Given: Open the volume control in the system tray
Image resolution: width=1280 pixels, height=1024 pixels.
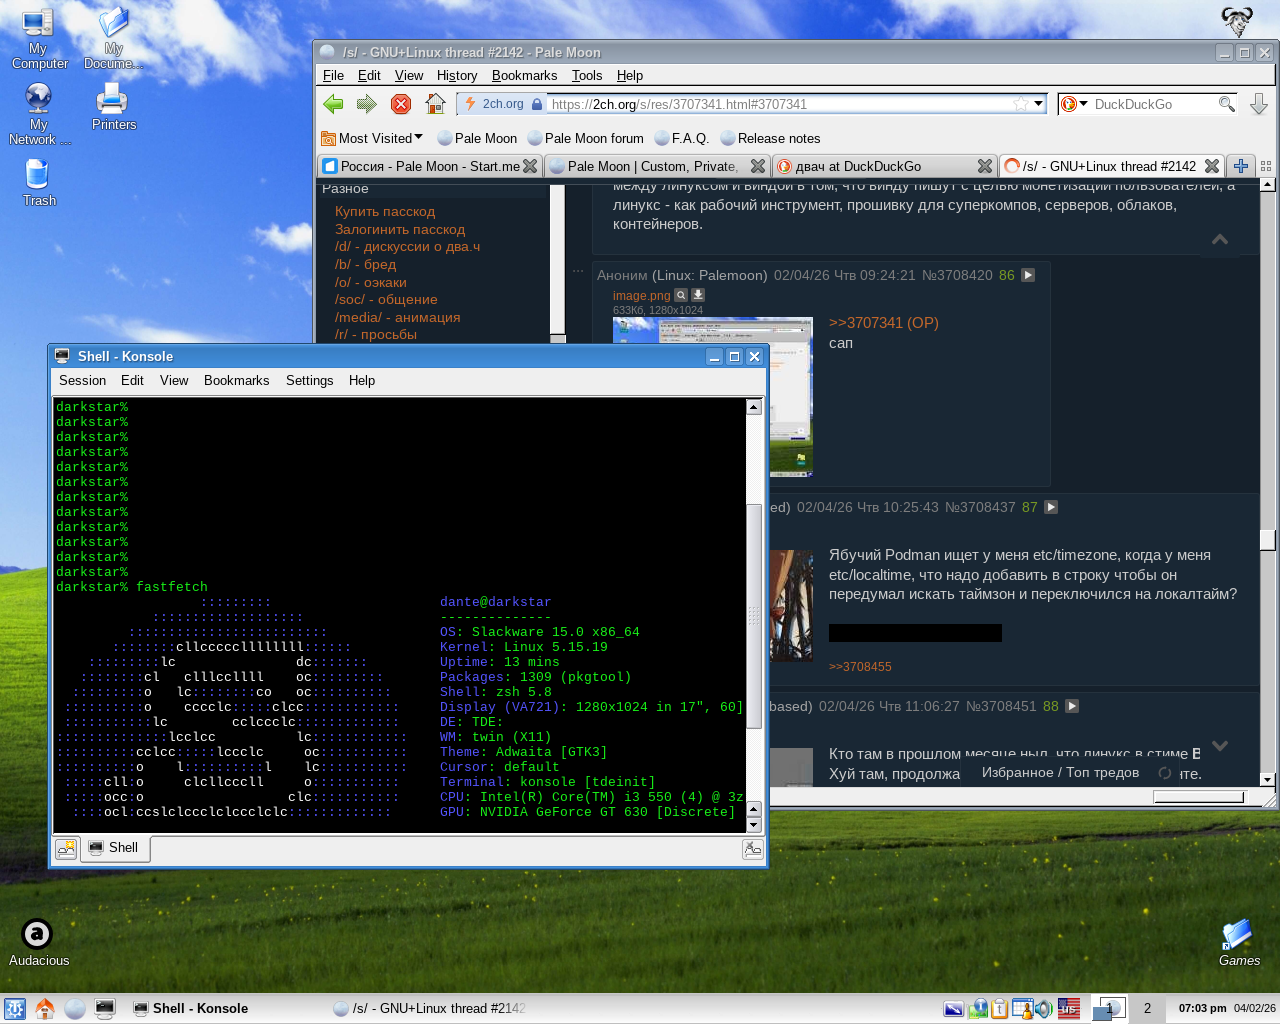Looking at the screenshot, I should 1043,1008.
